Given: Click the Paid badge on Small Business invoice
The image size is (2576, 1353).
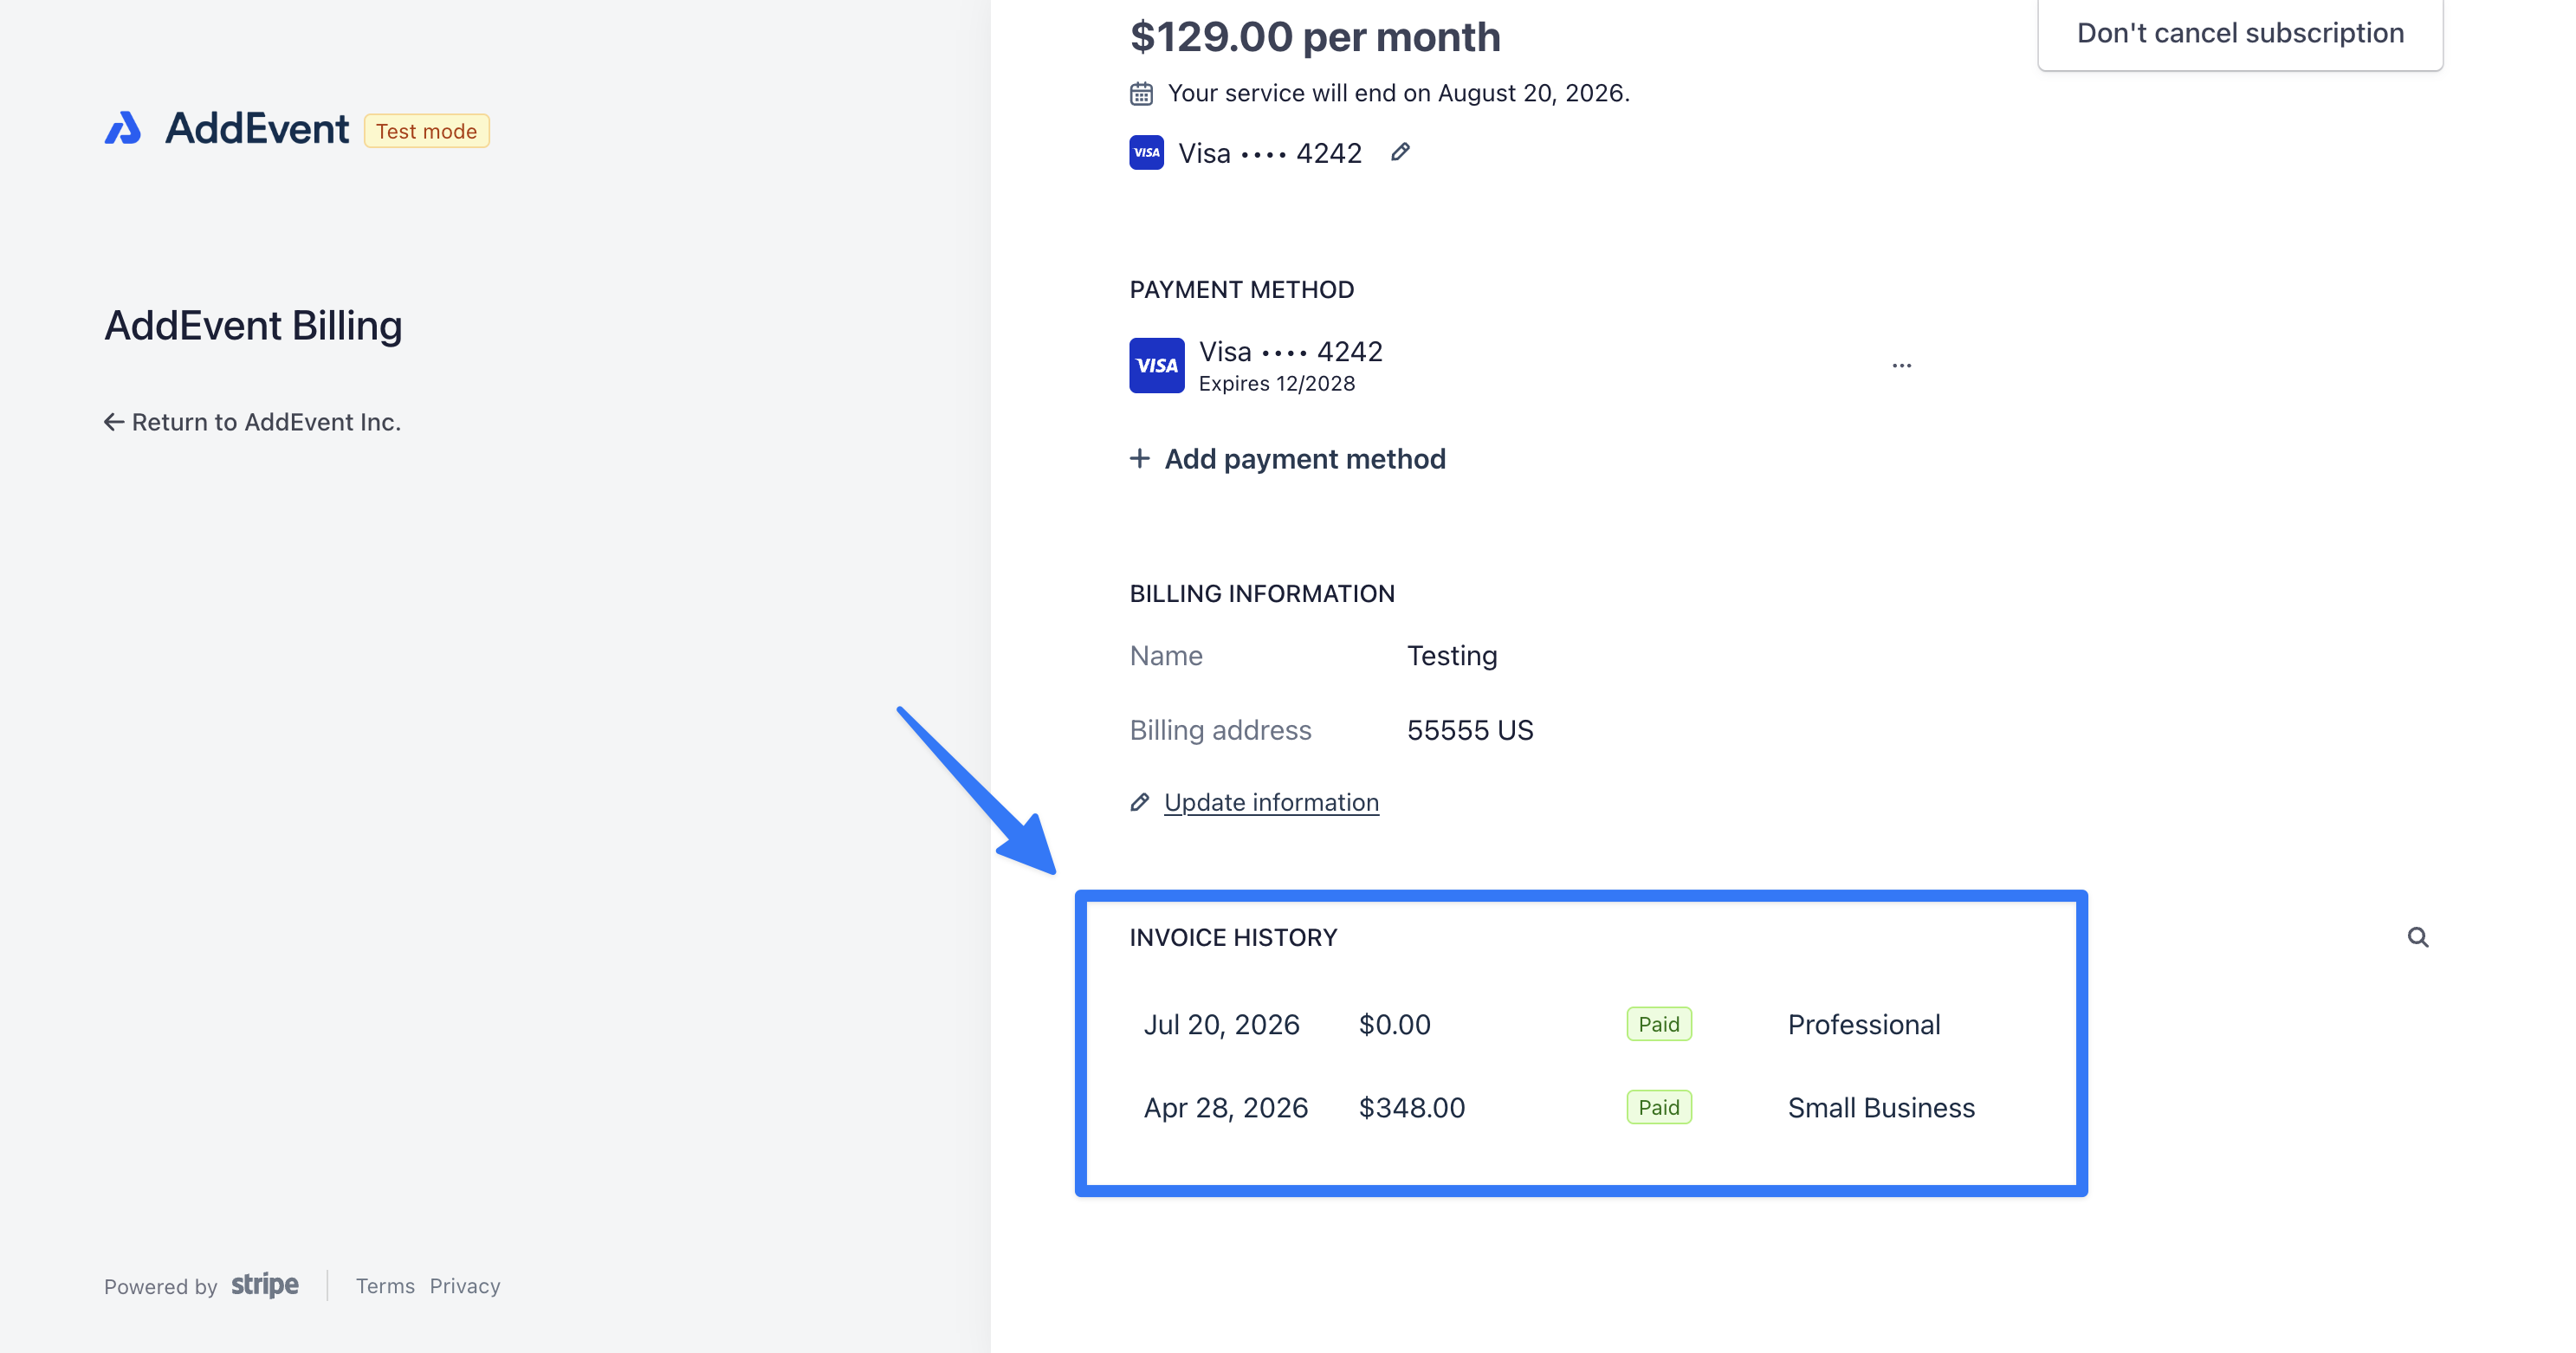Looking at the screenshot, I should click(1659, 1107).
